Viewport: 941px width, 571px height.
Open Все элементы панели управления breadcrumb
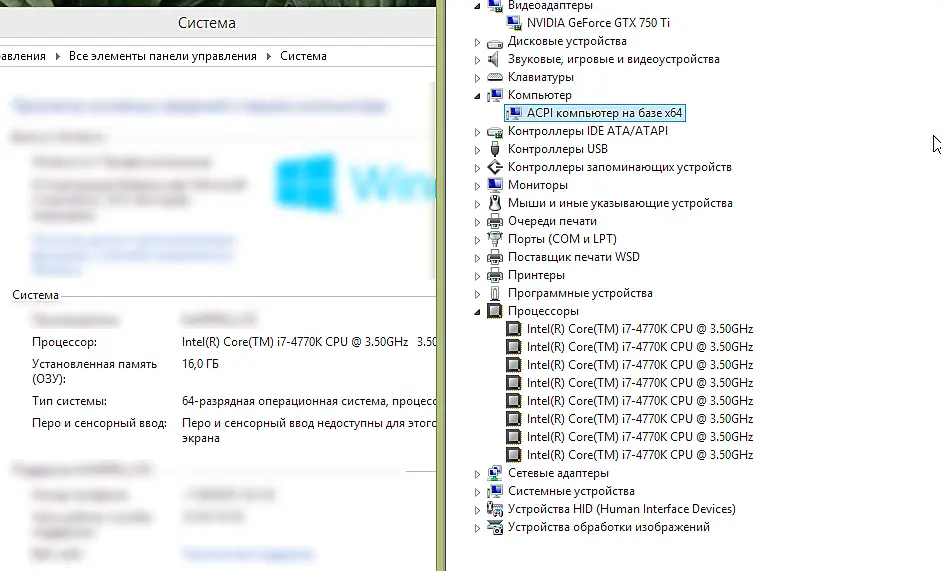(x=163, y=56)
